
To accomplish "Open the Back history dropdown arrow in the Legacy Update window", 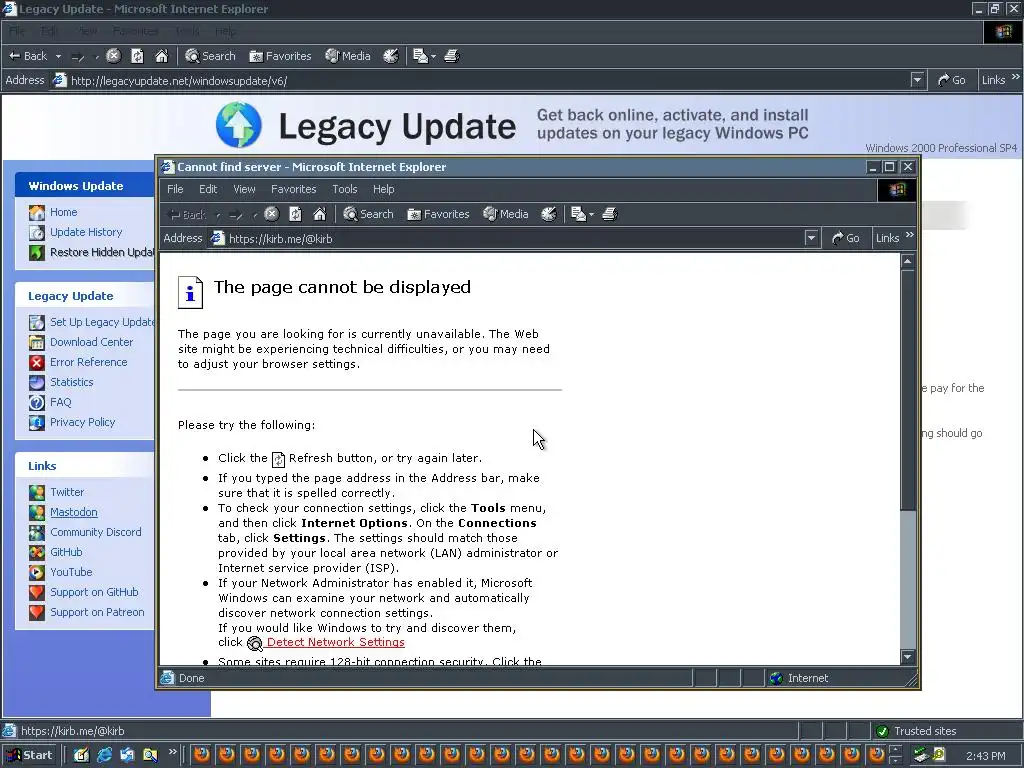I will (x=58, y=56).
